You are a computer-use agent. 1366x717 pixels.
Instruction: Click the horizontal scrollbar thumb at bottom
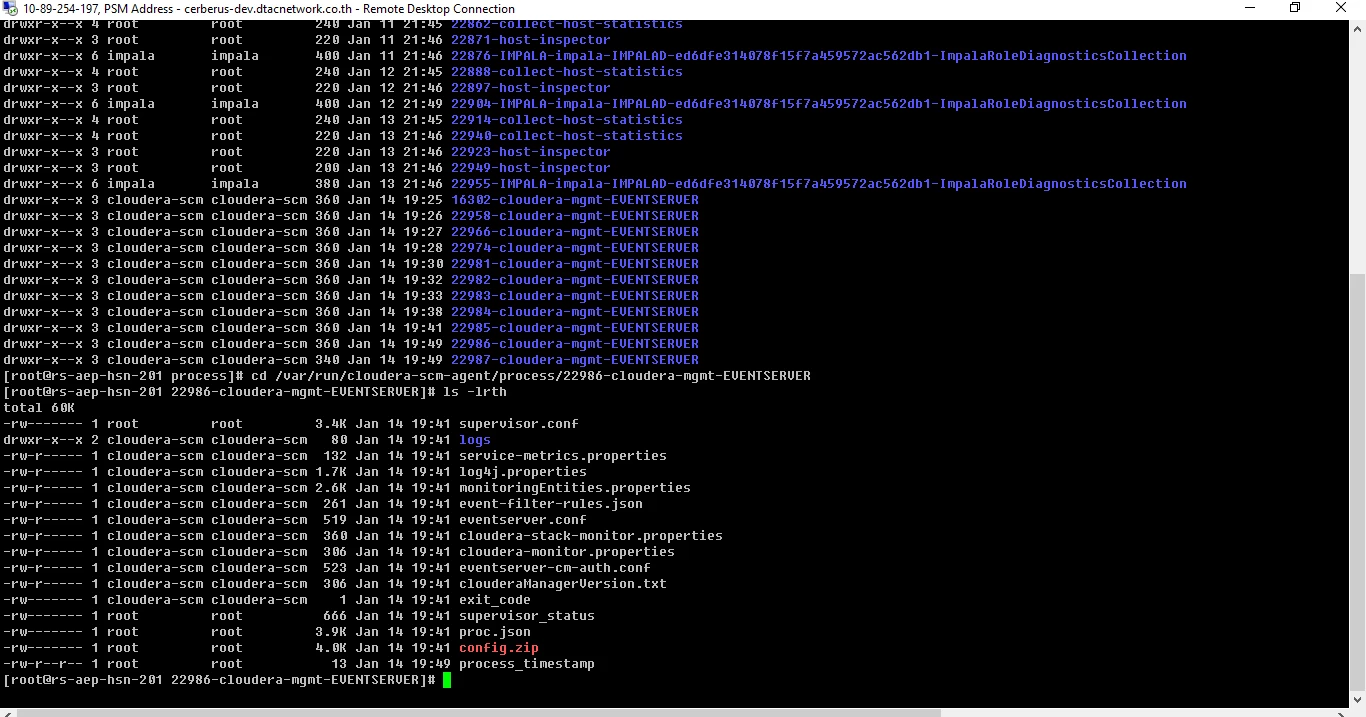[x=480, y=712]
